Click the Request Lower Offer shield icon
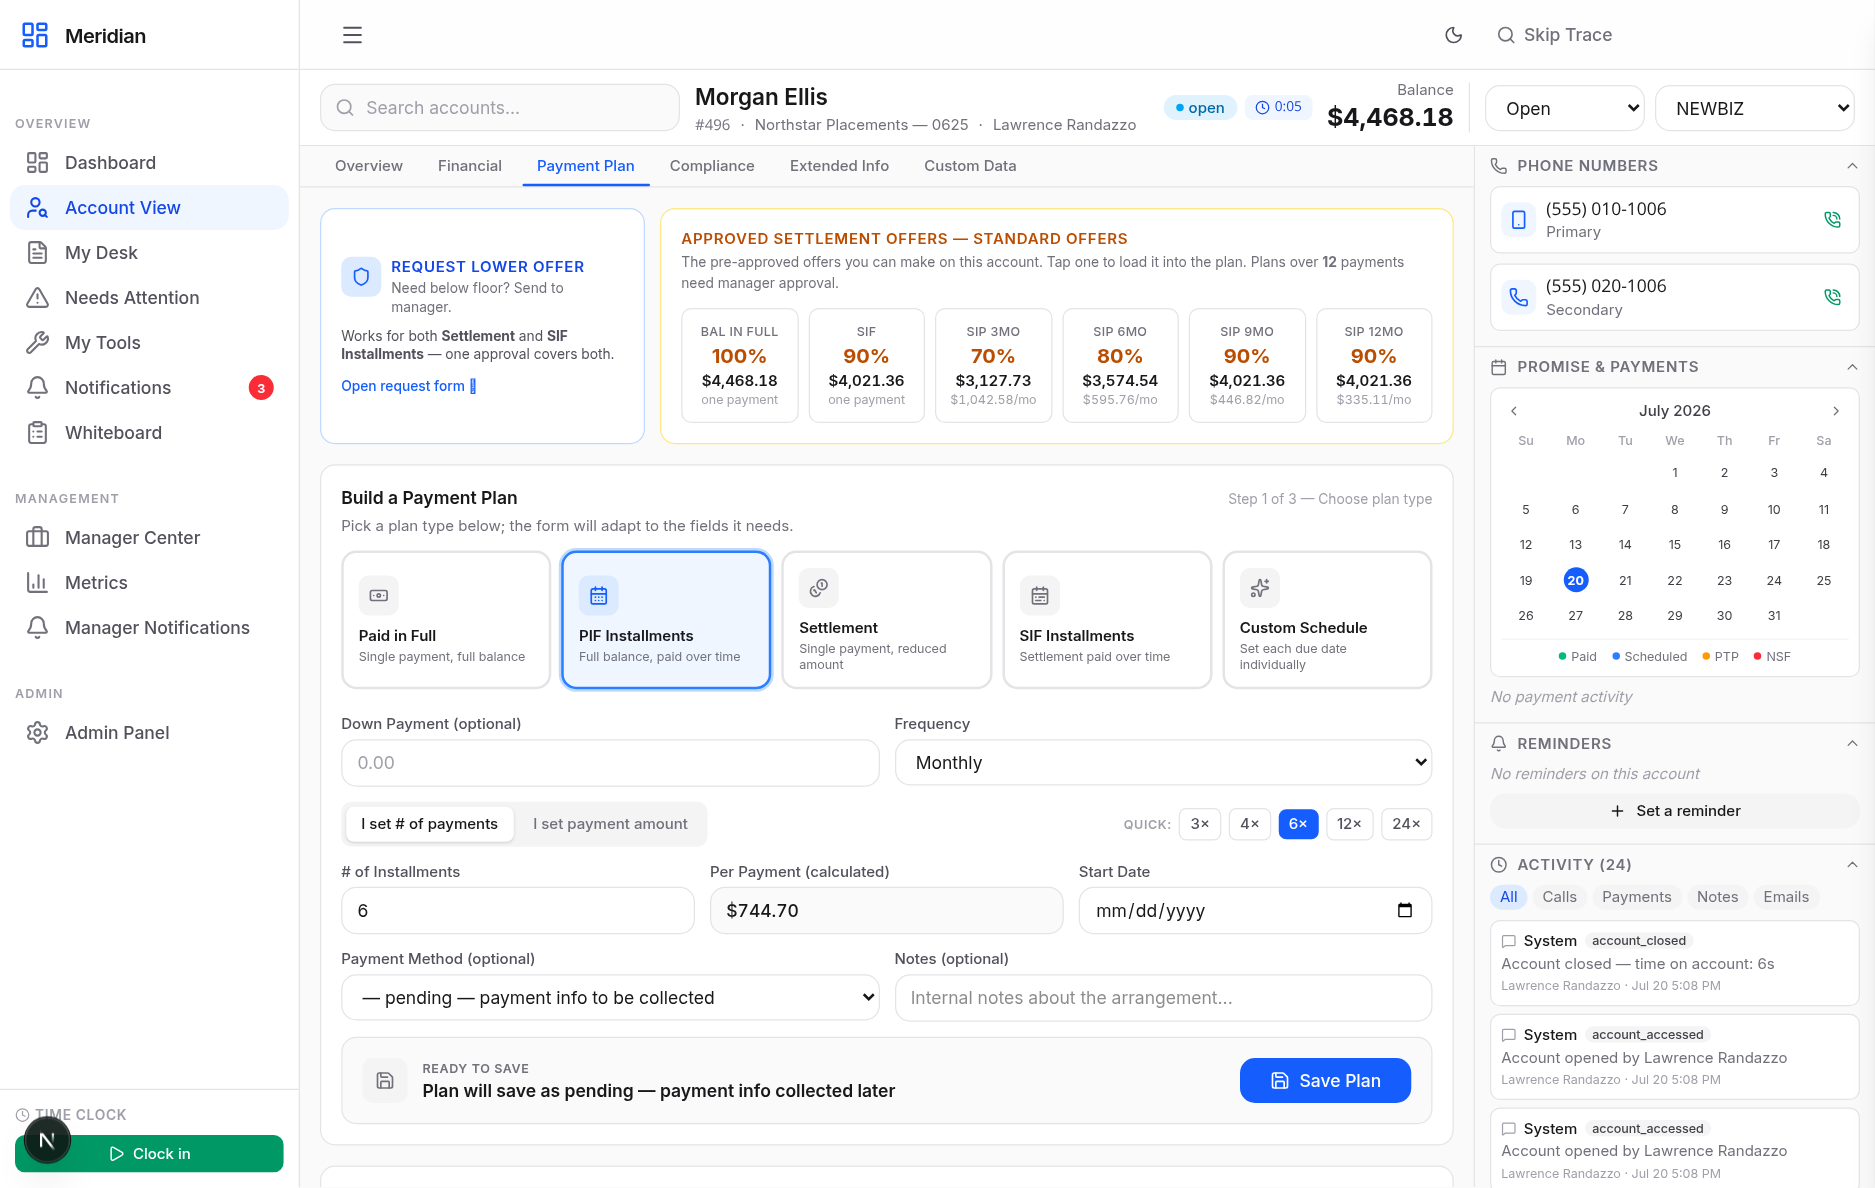 click(x=361, y=277)
